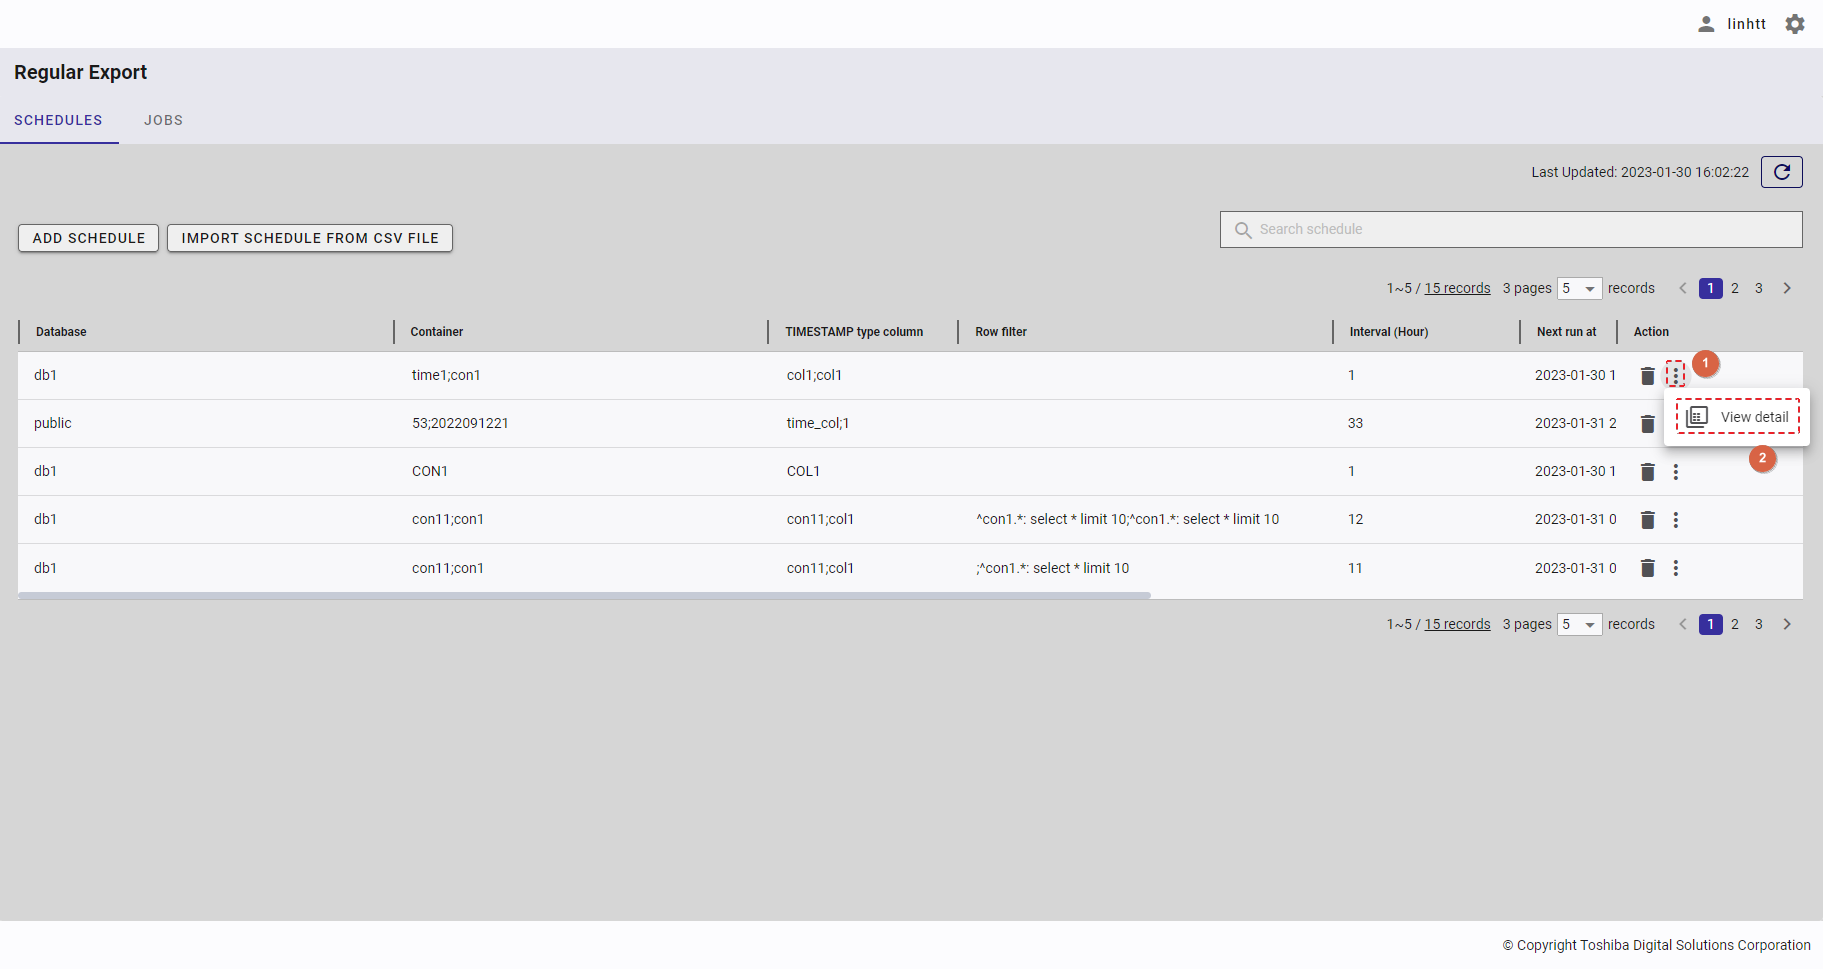Image resolution: width=1823 pixels, height=969 pixels.
Task: Delete the db1 time1;con1 schedule row
Action: click(1648, 376)
